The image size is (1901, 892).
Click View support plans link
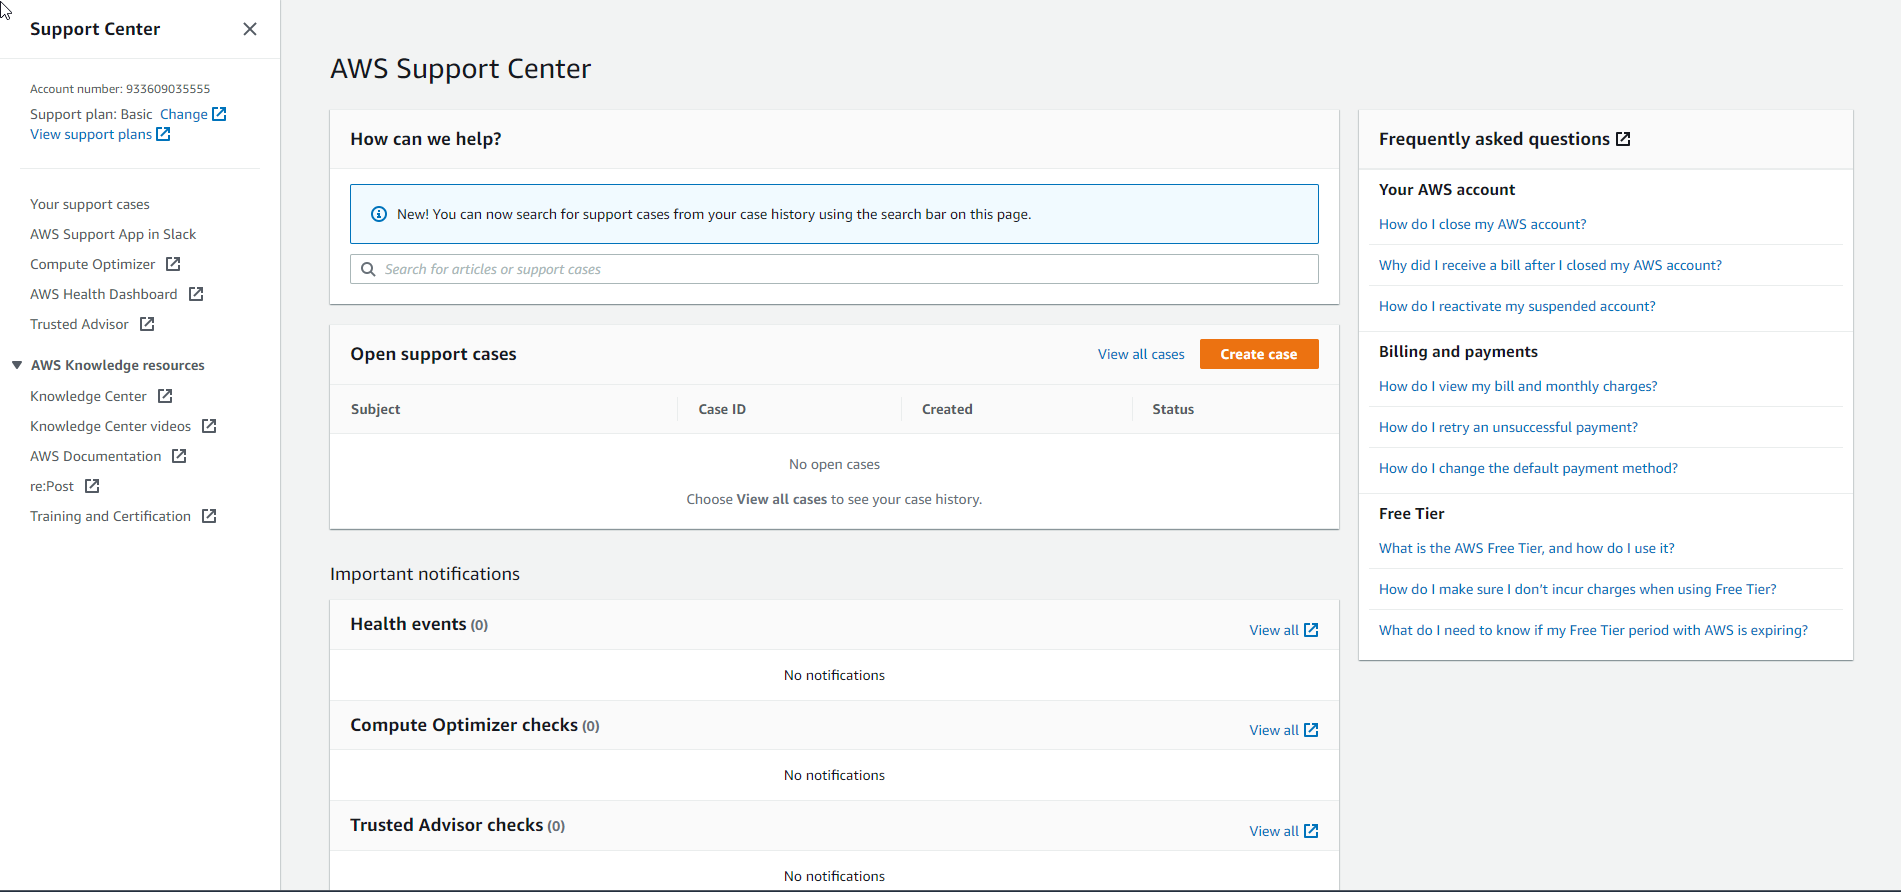[x=91, y=134]
